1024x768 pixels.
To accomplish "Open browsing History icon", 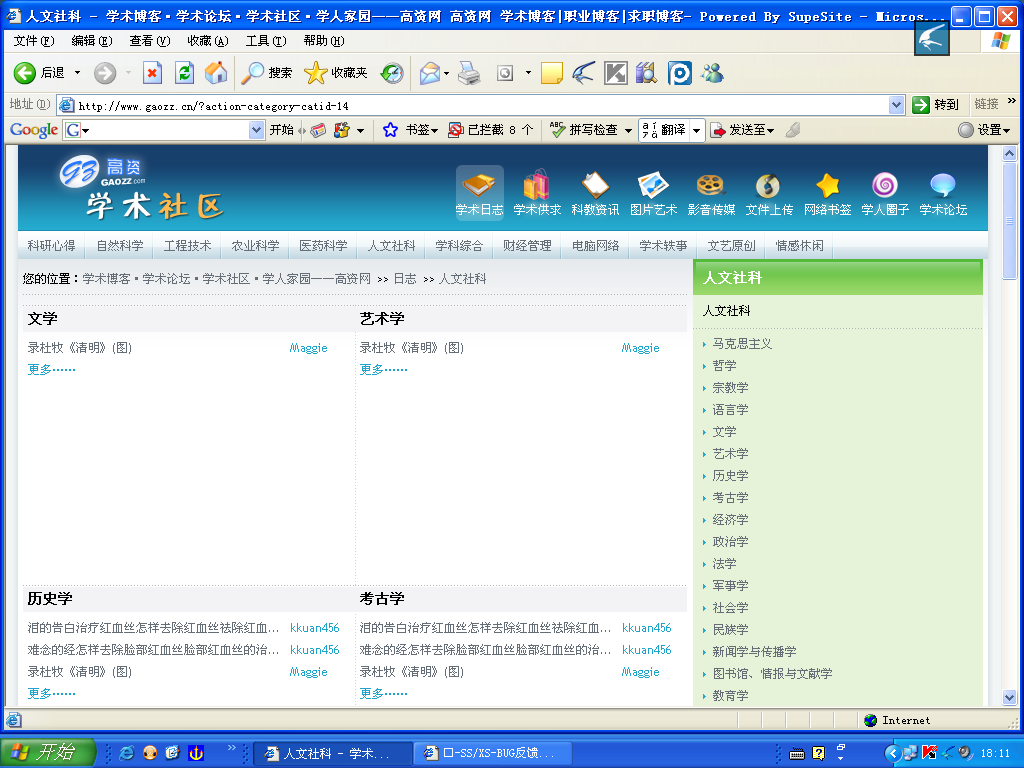I will point(392,73).
